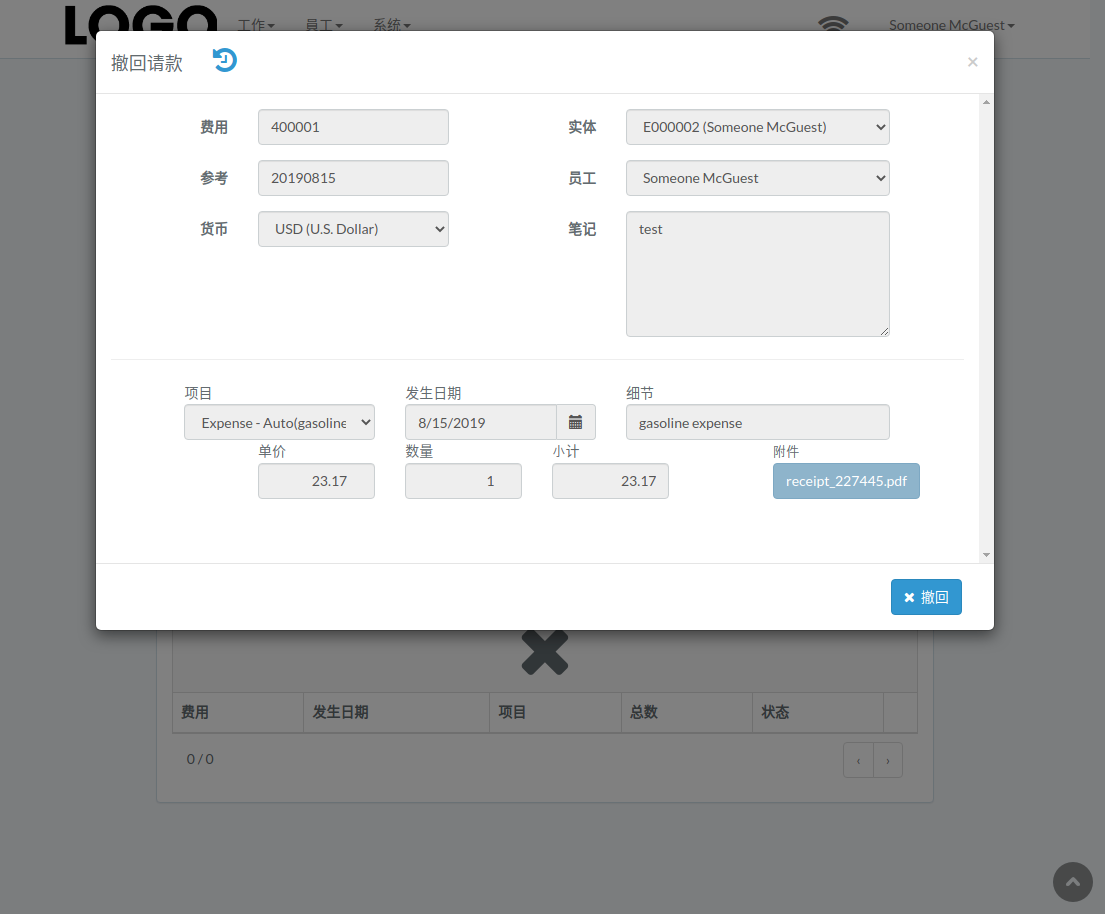
Task: Click the 数量 field with 1
Action: click(x=463, y=481)
